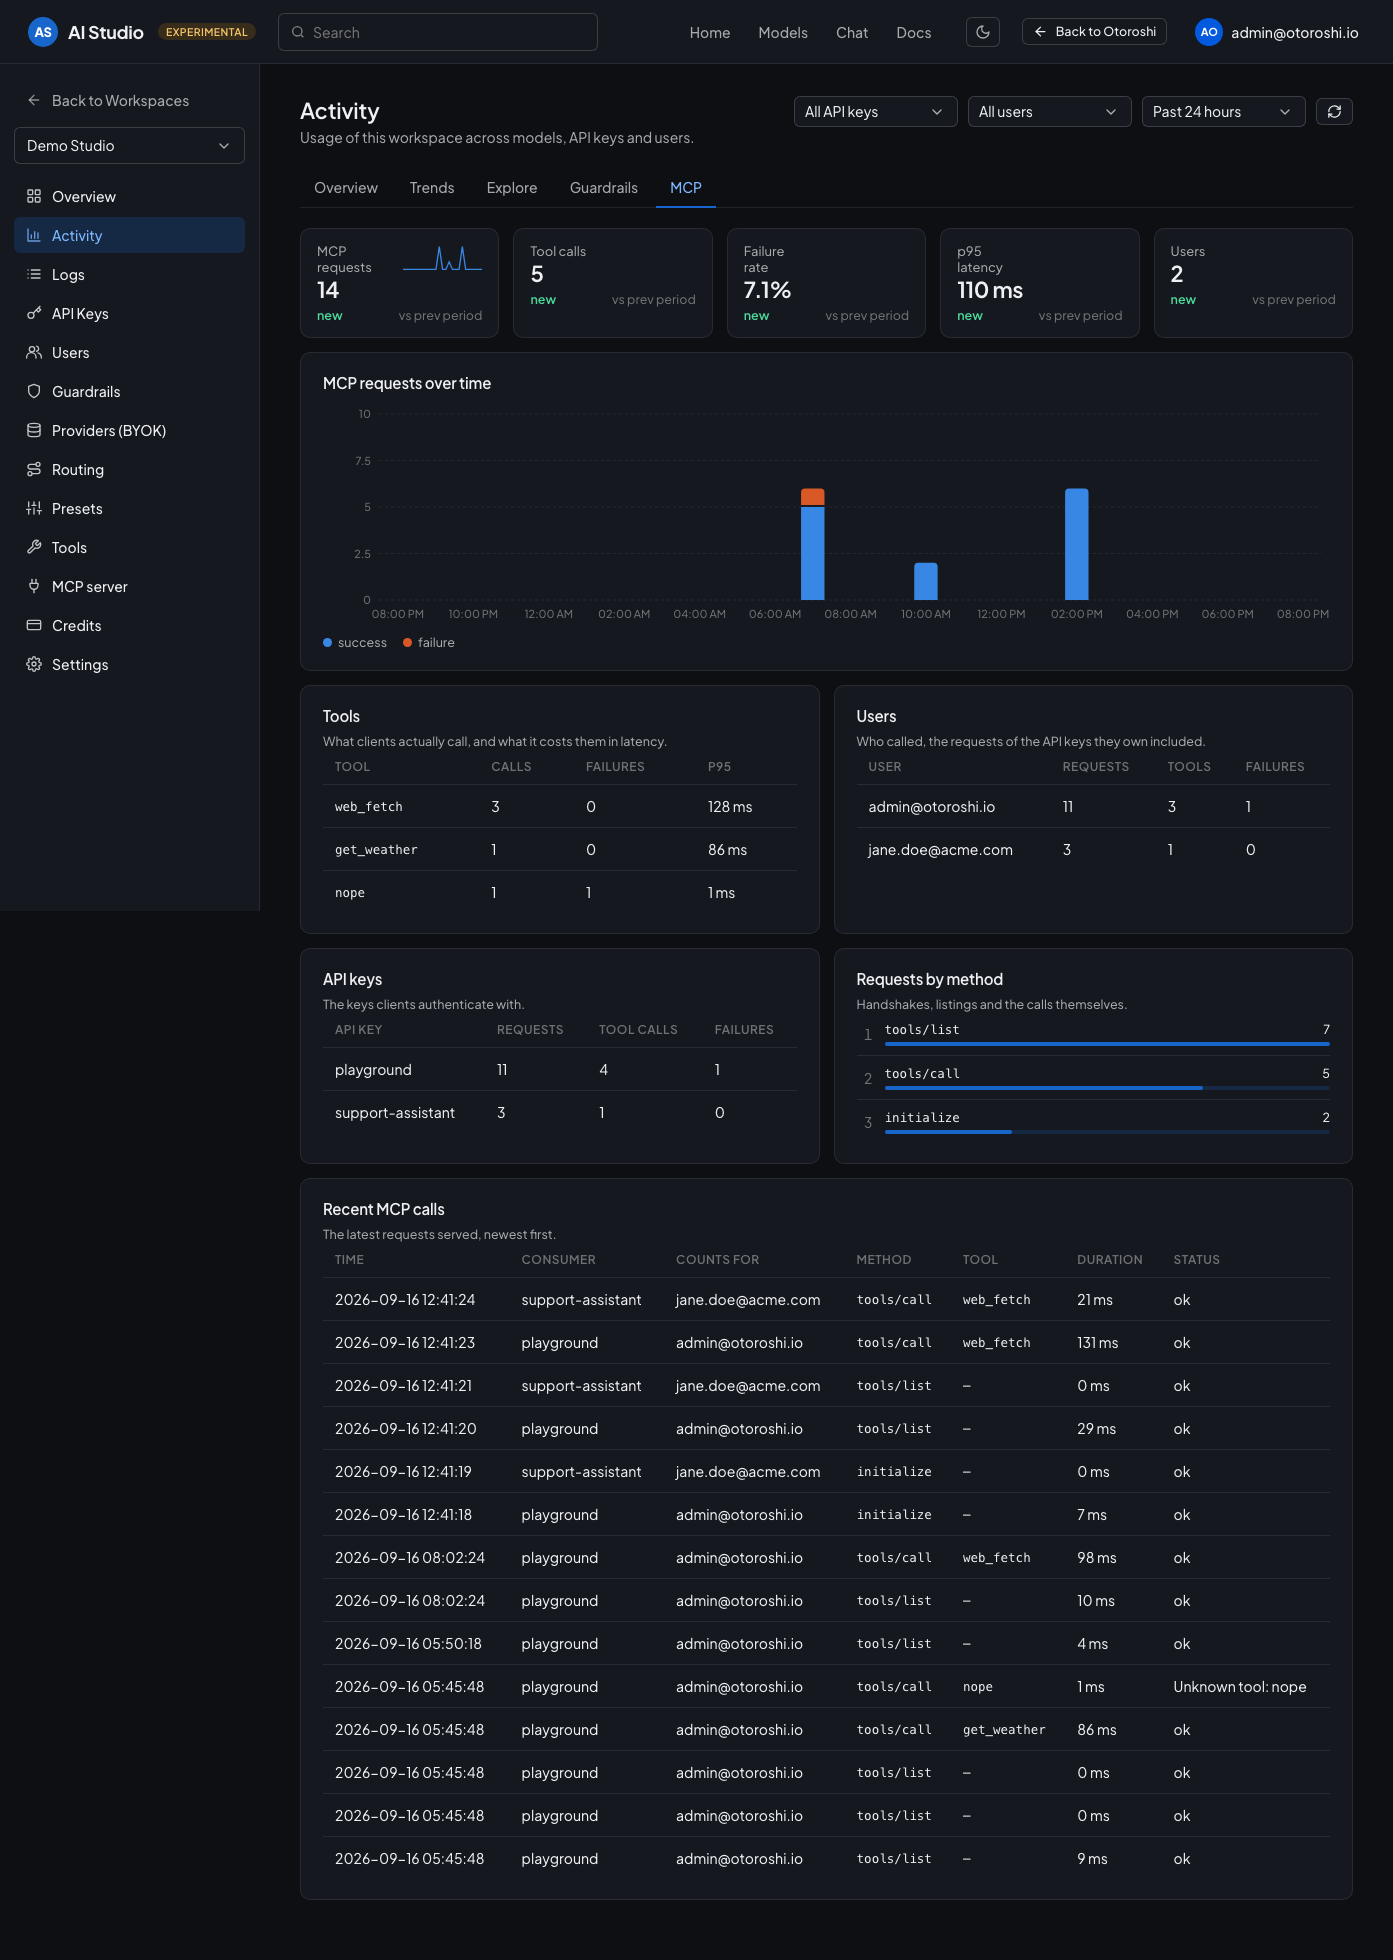Toggle dark mode with moon icon
This screenshot has height=1960, width=1393.
click(x=983, y=32)
